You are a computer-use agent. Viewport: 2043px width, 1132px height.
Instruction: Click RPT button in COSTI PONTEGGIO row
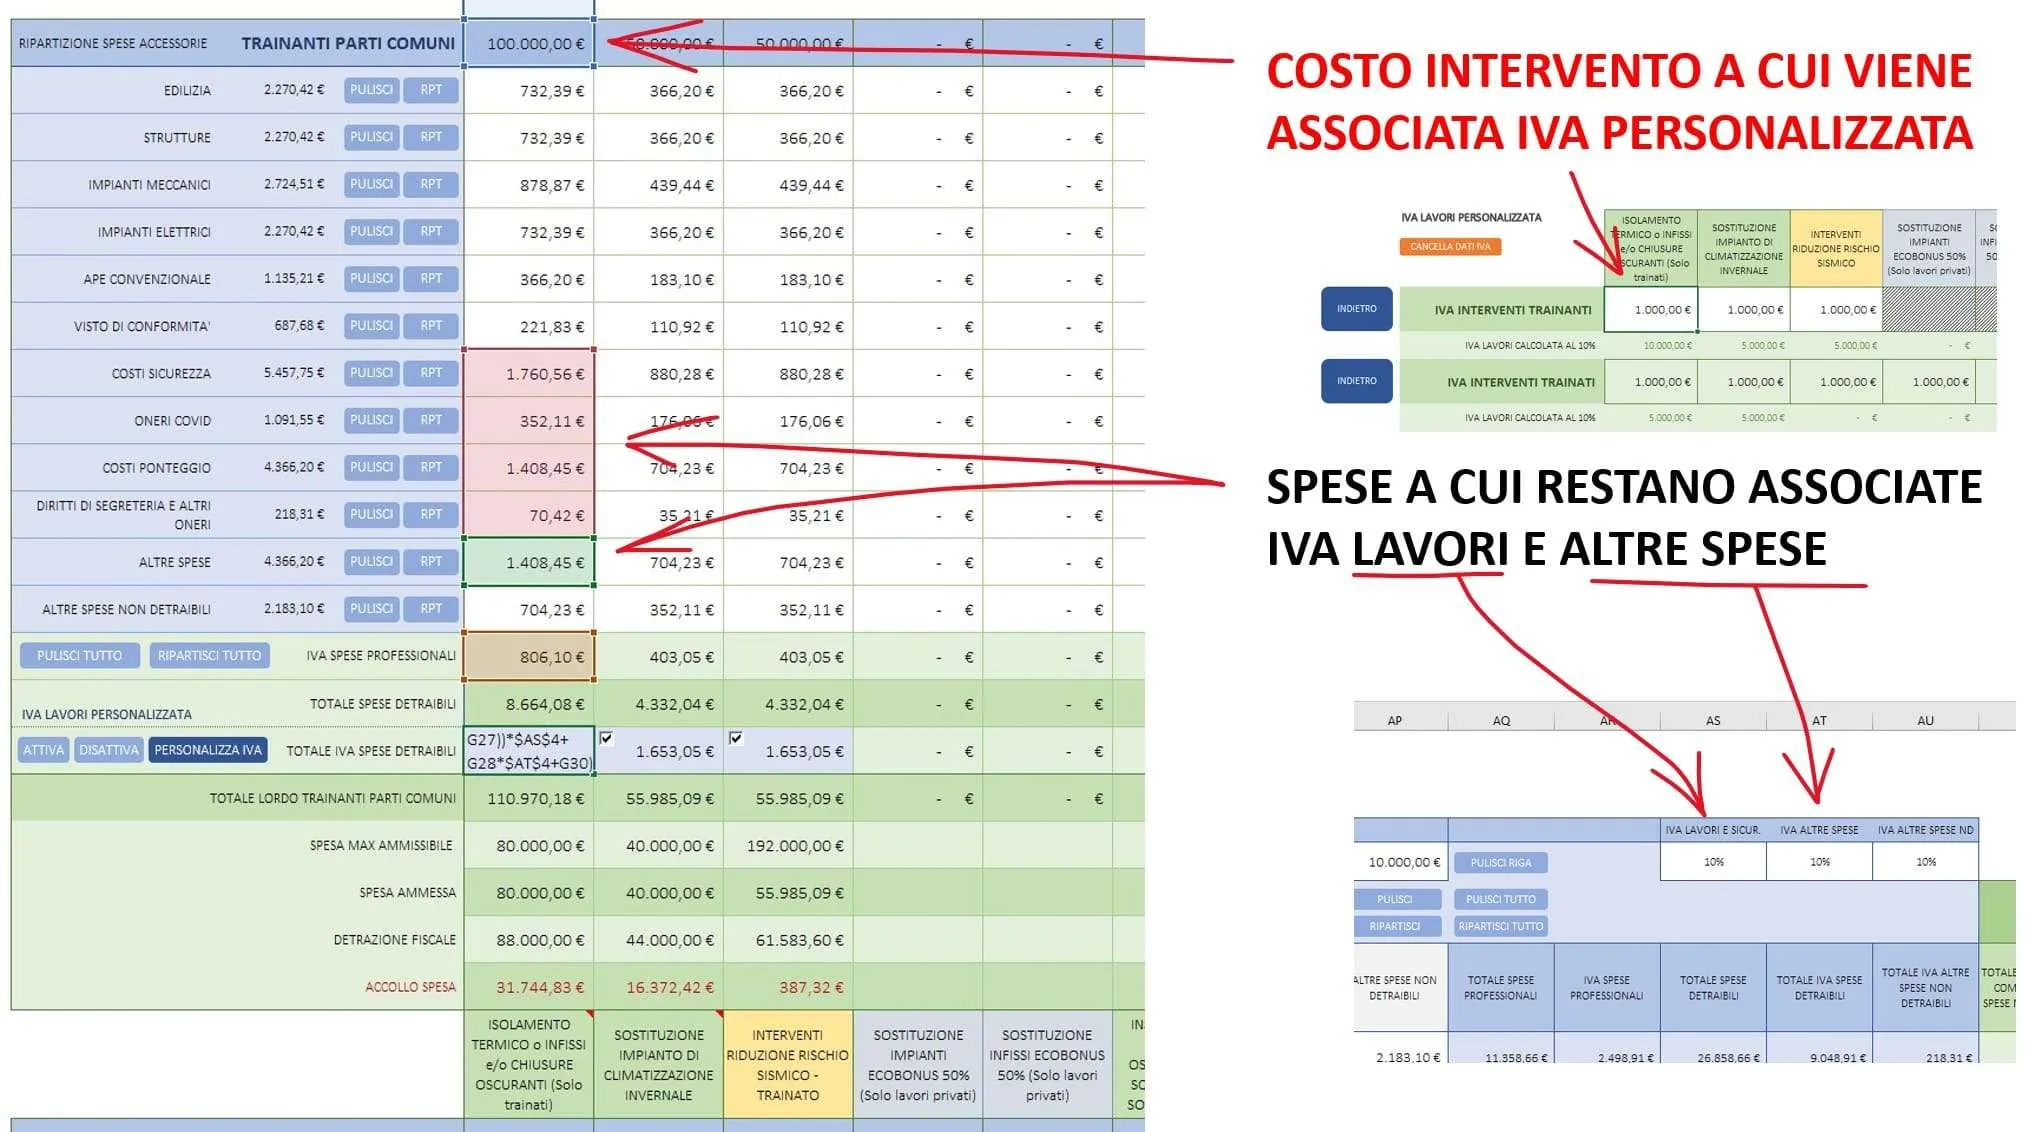tap(431, 467)
